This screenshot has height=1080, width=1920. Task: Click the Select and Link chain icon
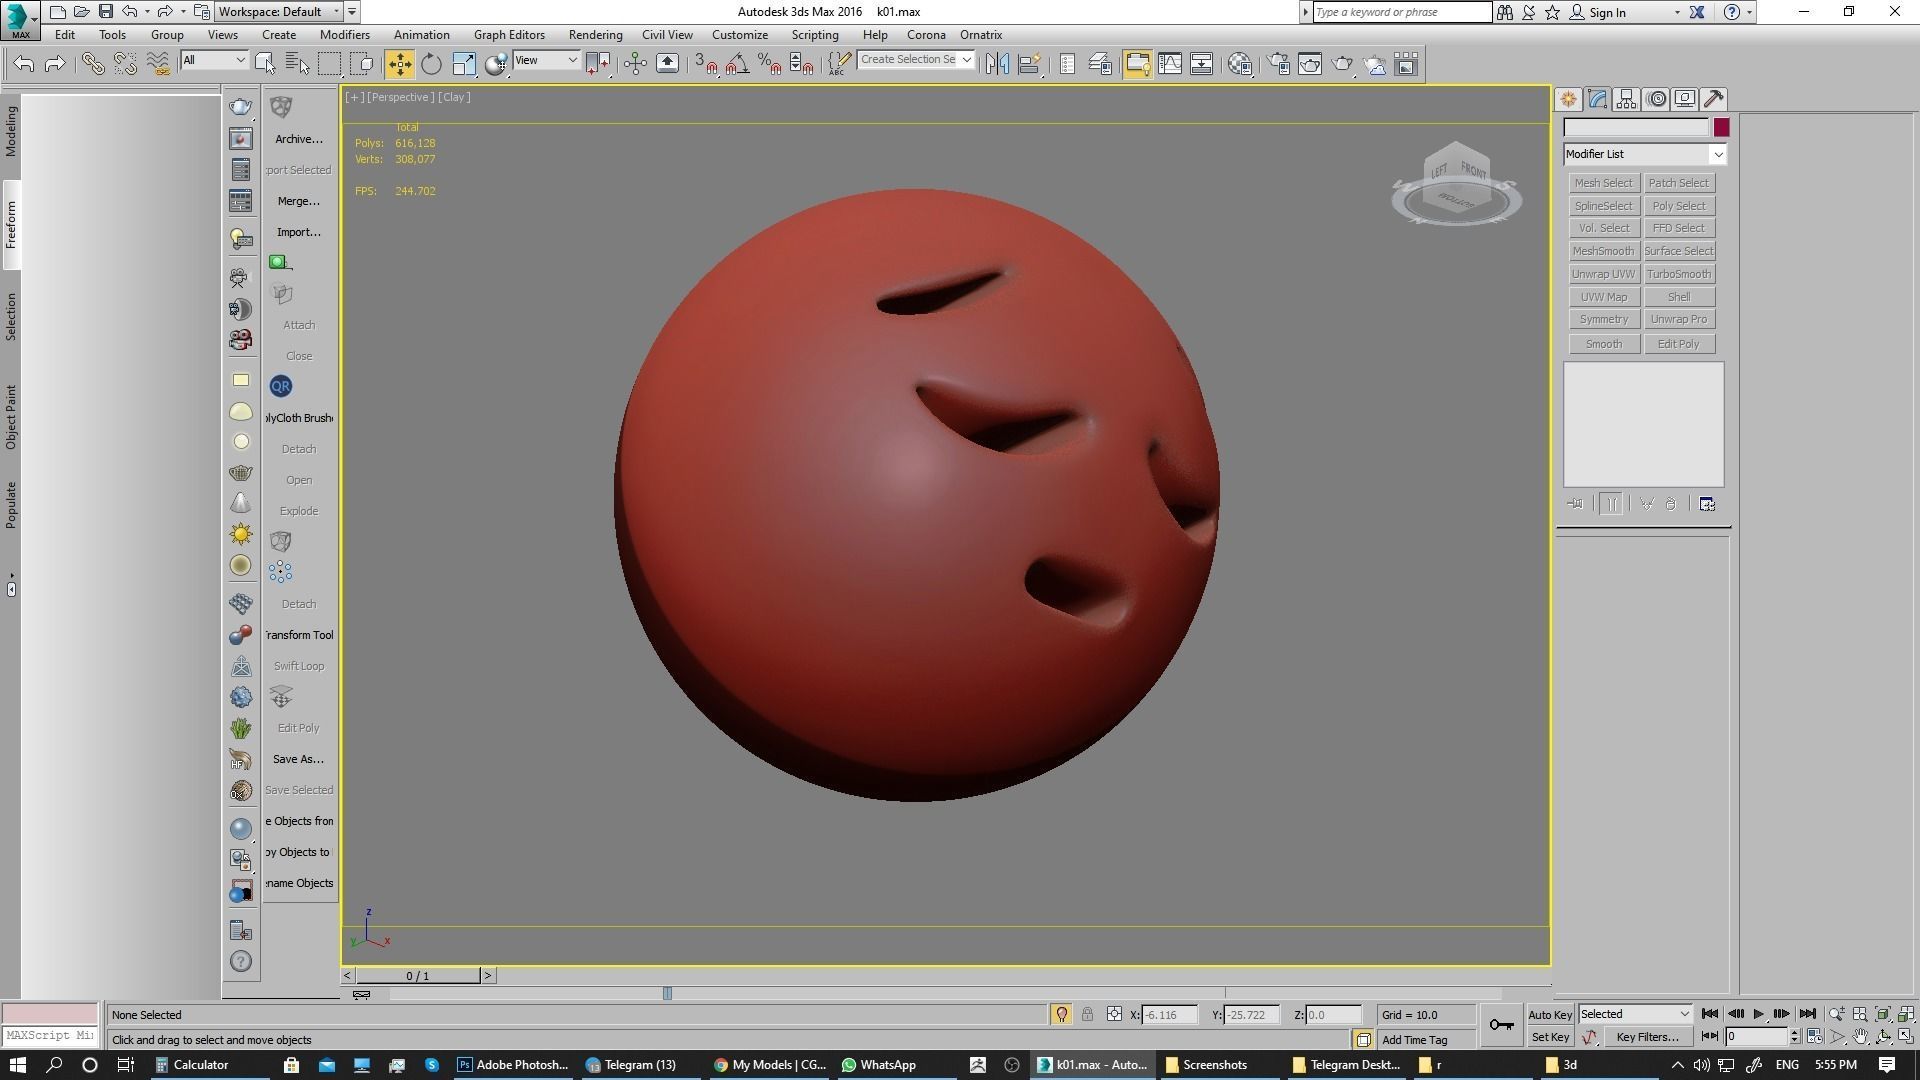point(92,64)
